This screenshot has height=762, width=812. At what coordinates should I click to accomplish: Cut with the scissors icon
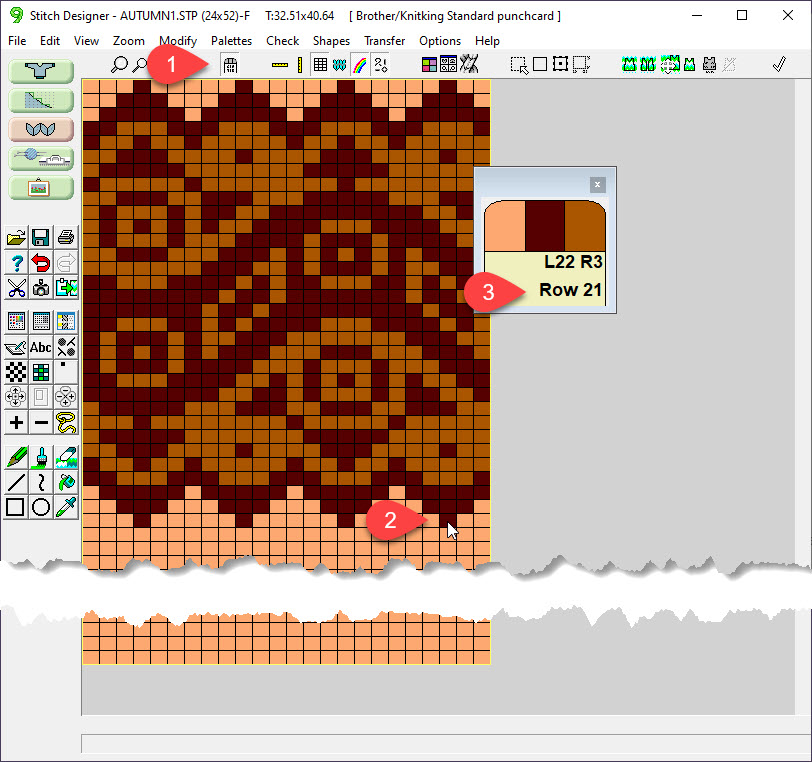click(x=16, y=287)
